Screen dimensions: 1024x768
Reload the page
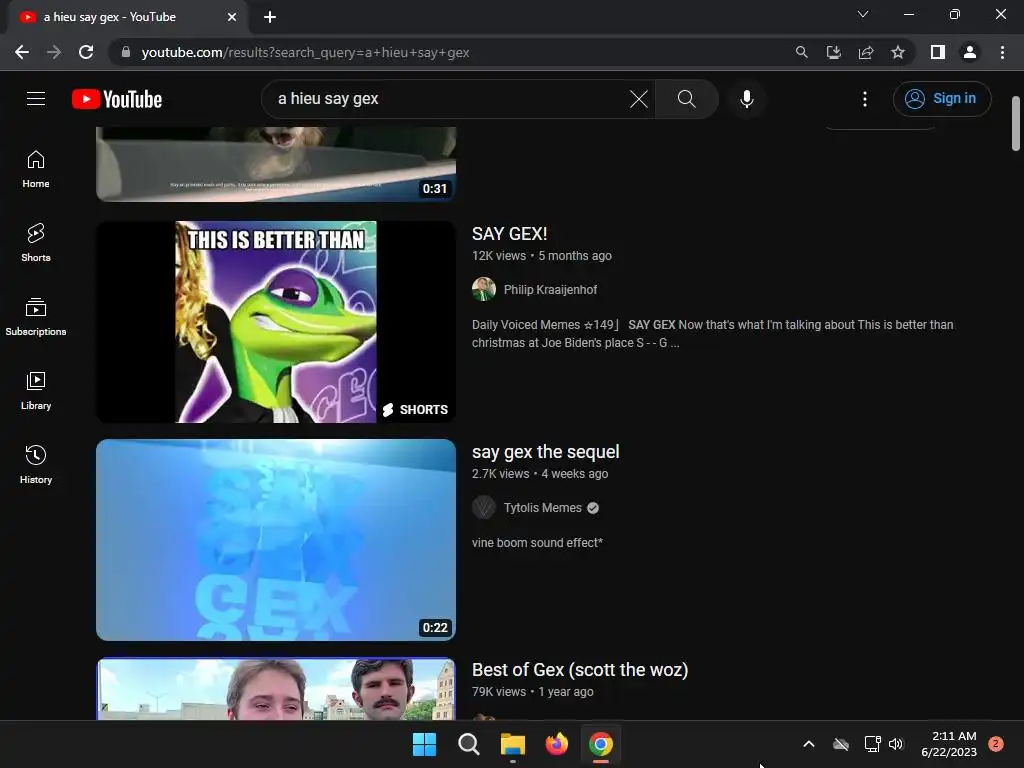[86, 52]
